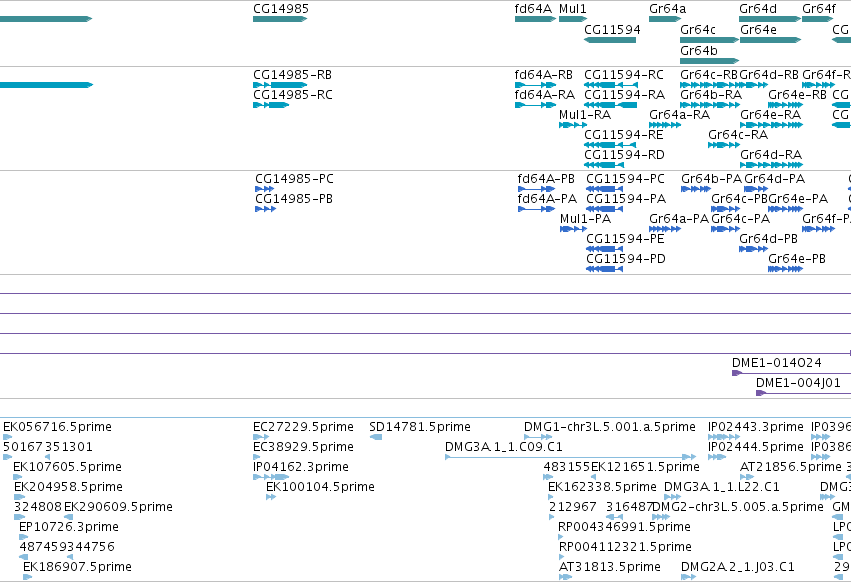The width and height of the screenshot is (851, 582).
Task: Click EST EK290609.5prime
Action: [67, 517]
